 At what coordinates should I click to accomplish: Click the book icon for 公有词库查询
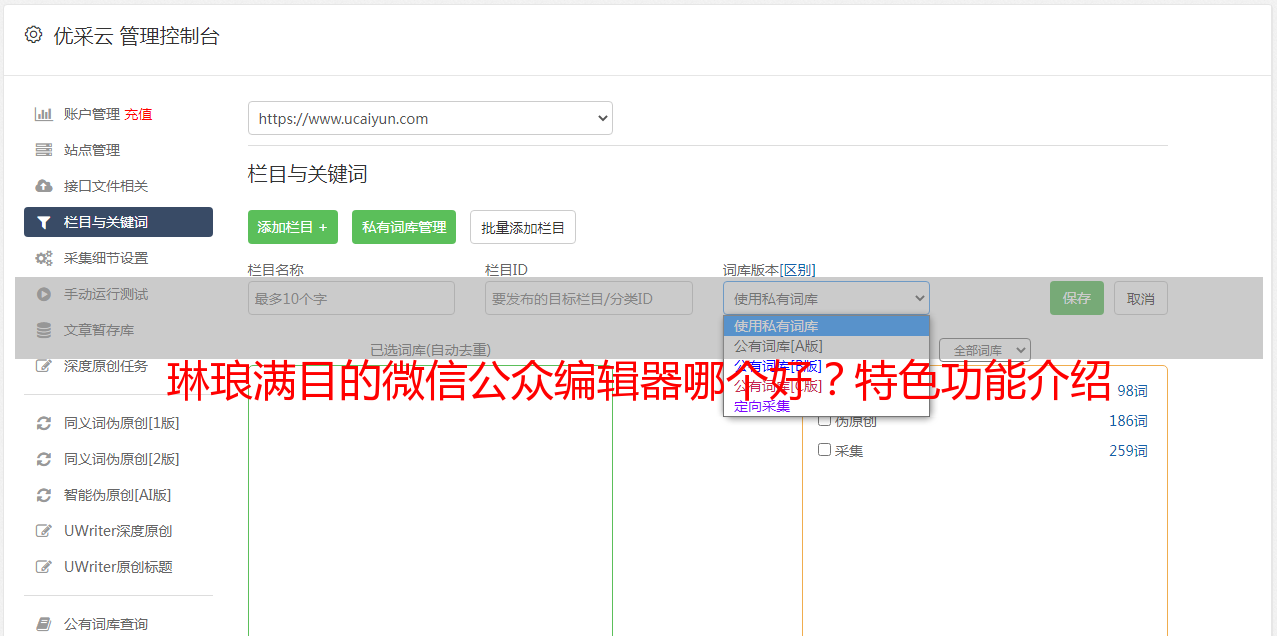coord(43,624)
